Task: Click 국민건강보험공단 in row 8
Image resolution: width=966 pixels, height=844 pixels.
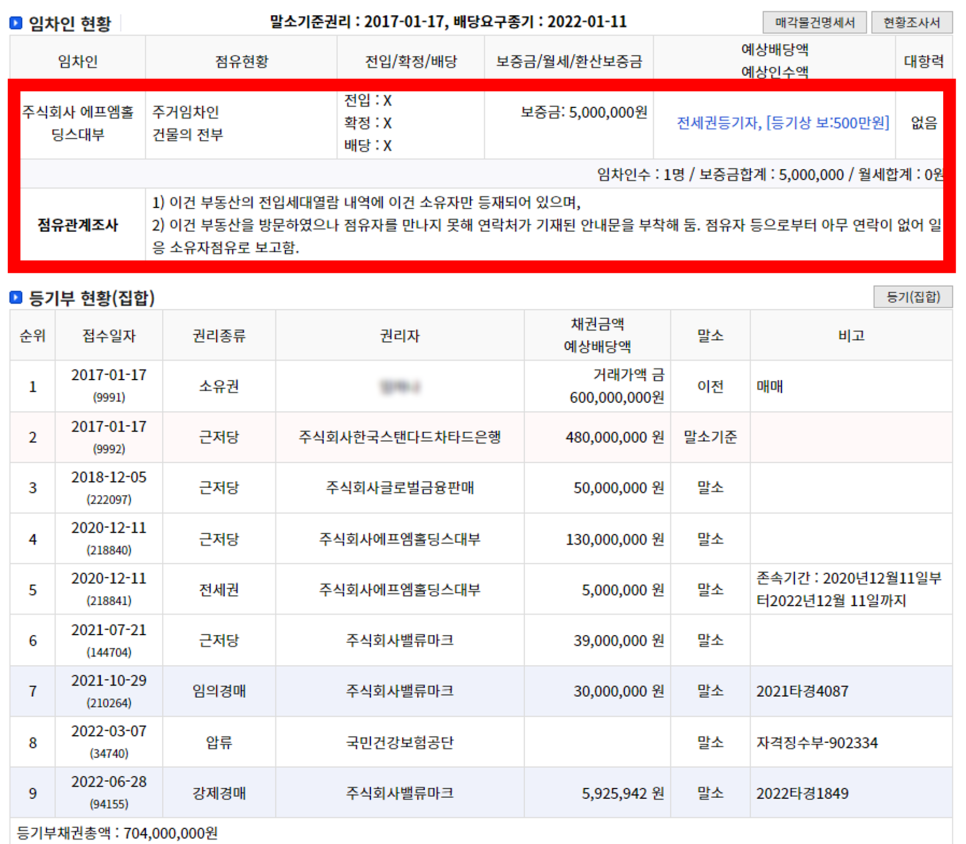Action: click(400, 742)
